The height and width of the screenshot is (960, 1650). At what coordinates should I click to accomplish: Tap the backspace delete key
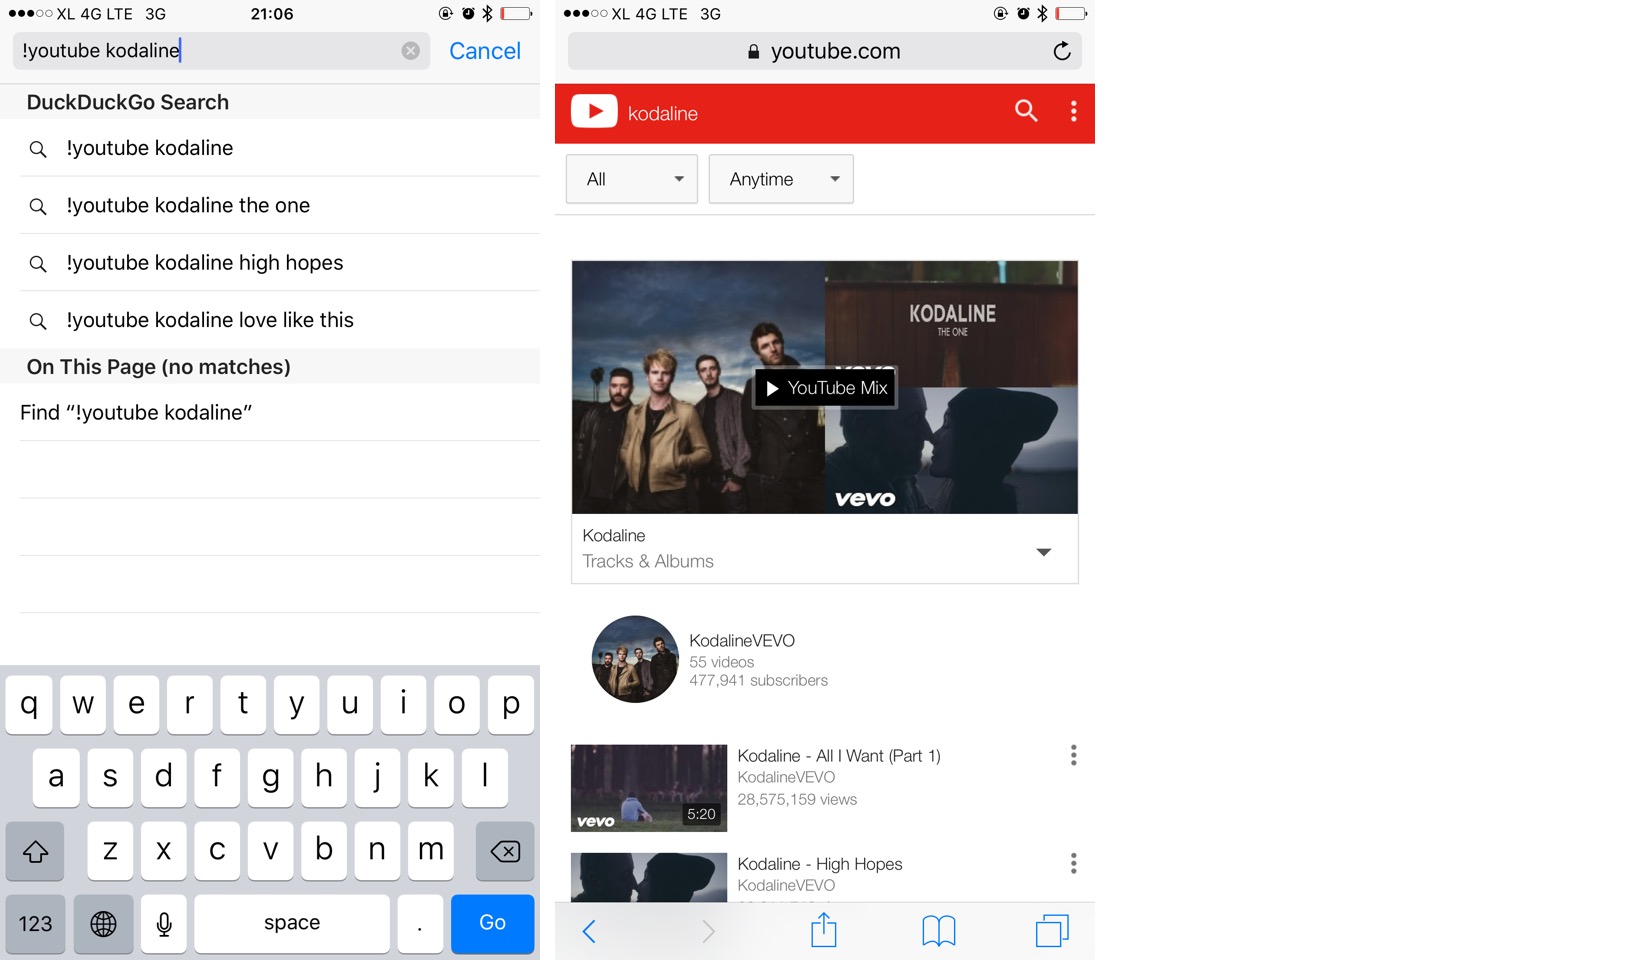coord(505,851)
